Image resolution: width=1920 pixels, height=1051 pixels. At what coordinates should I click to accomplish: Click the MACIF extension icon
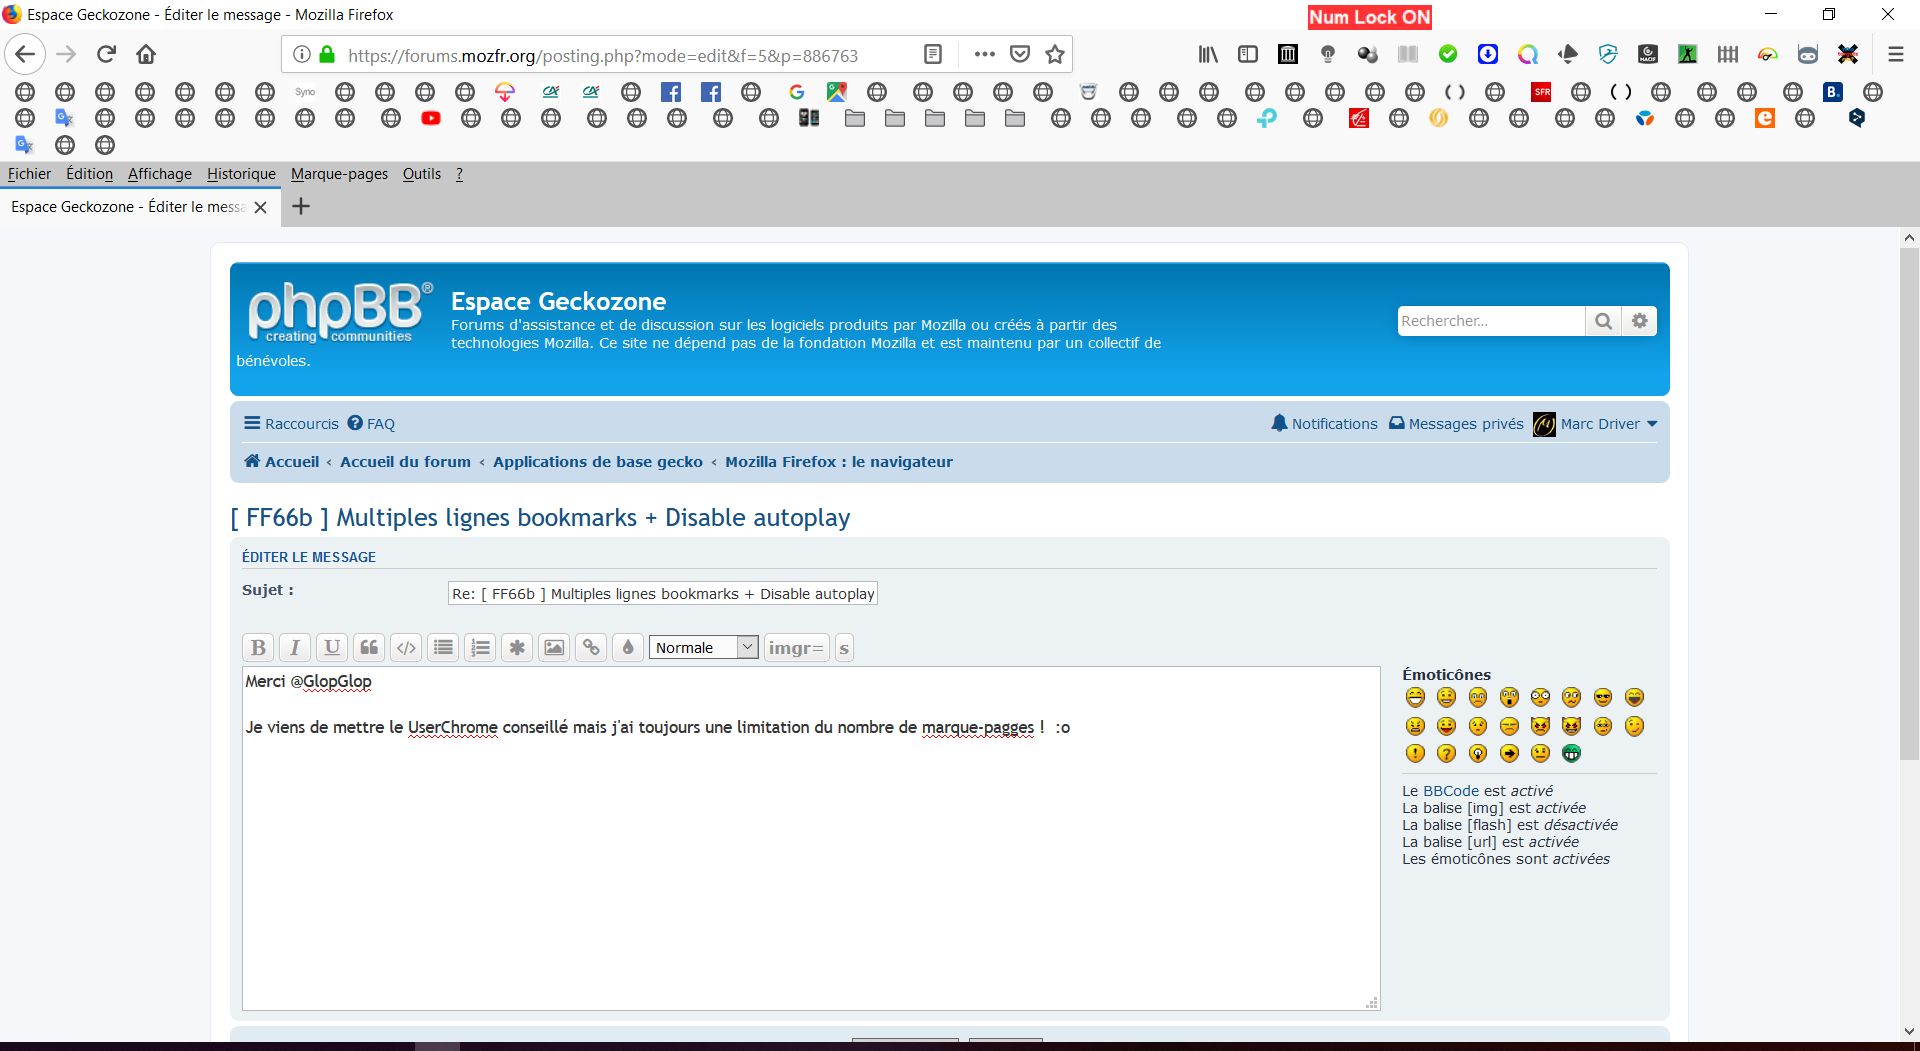click(1648, 54)
